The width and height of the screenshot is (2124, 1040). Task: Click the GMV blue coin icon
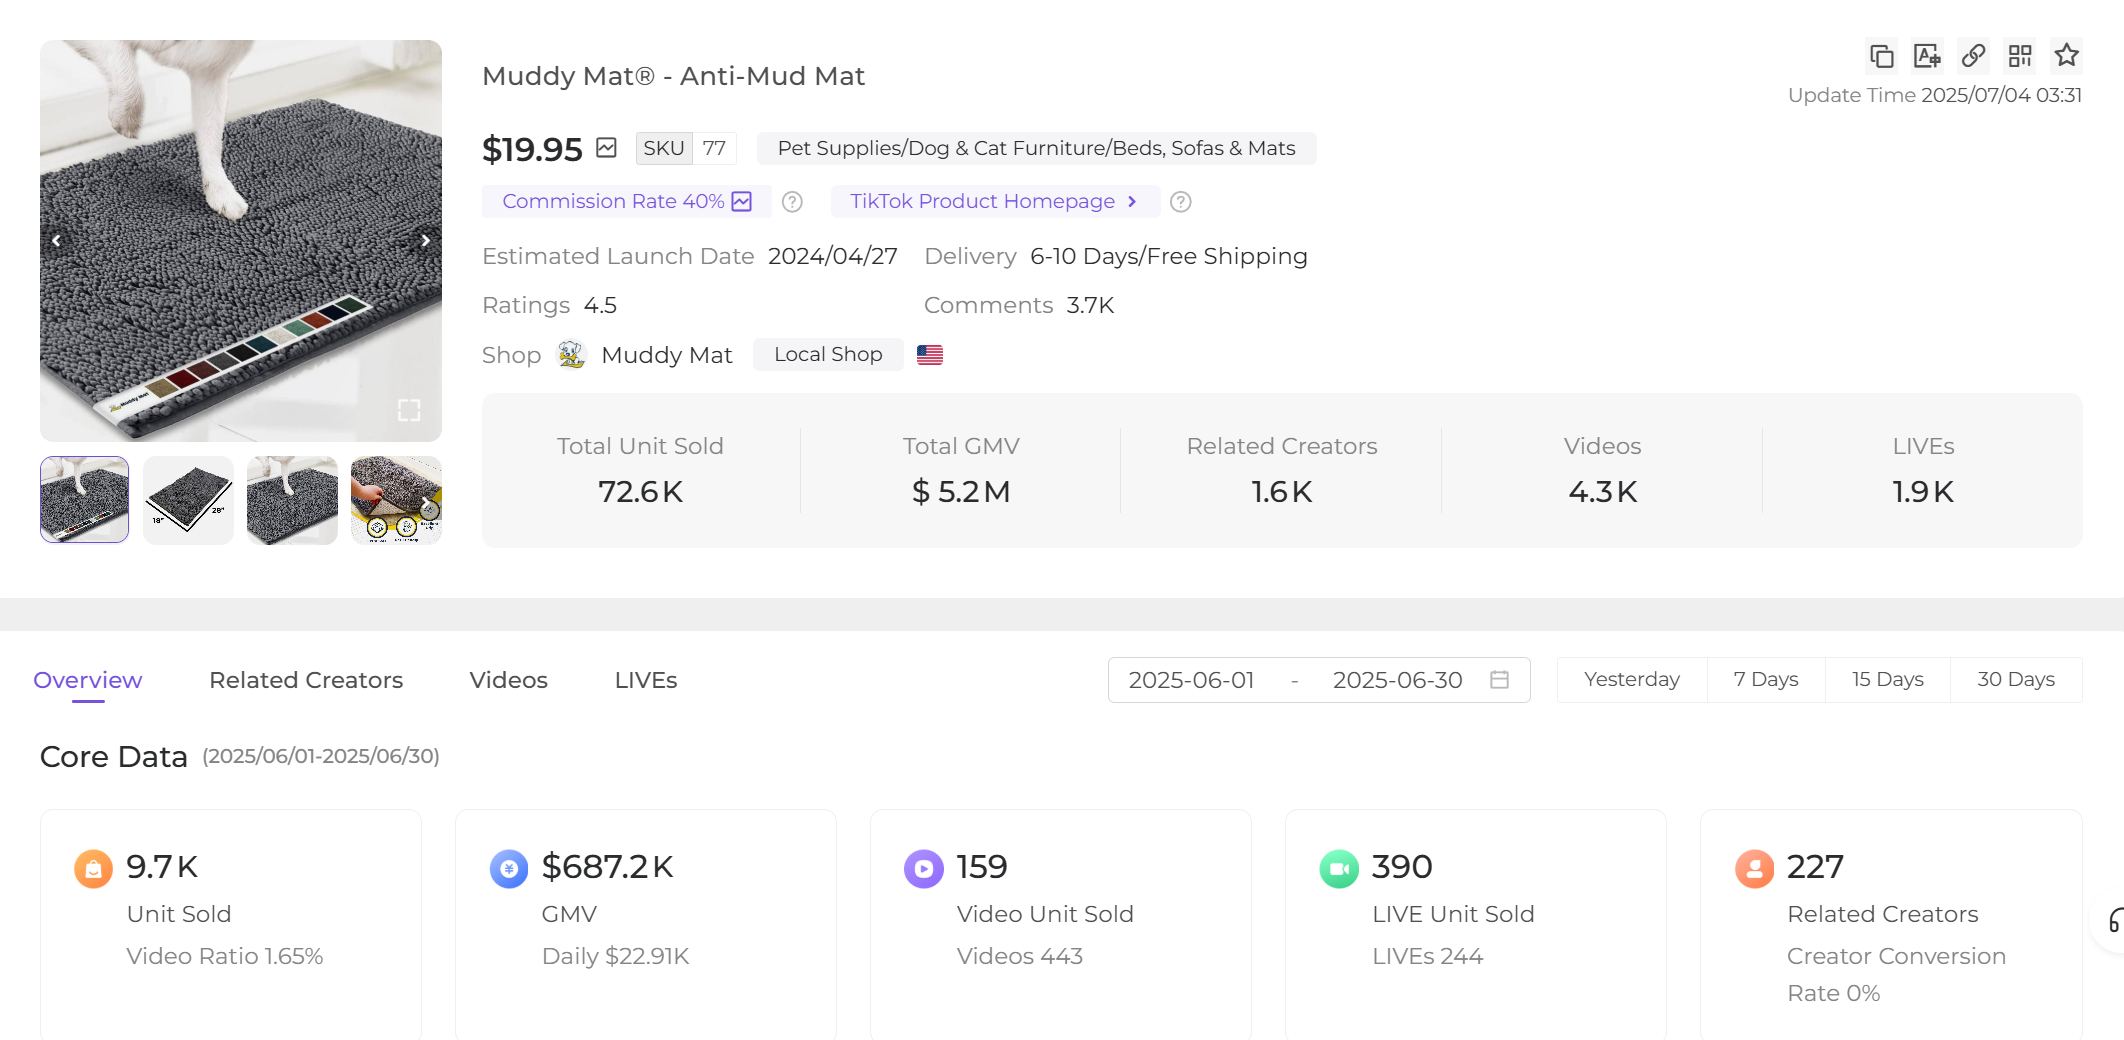click(509, 869)
